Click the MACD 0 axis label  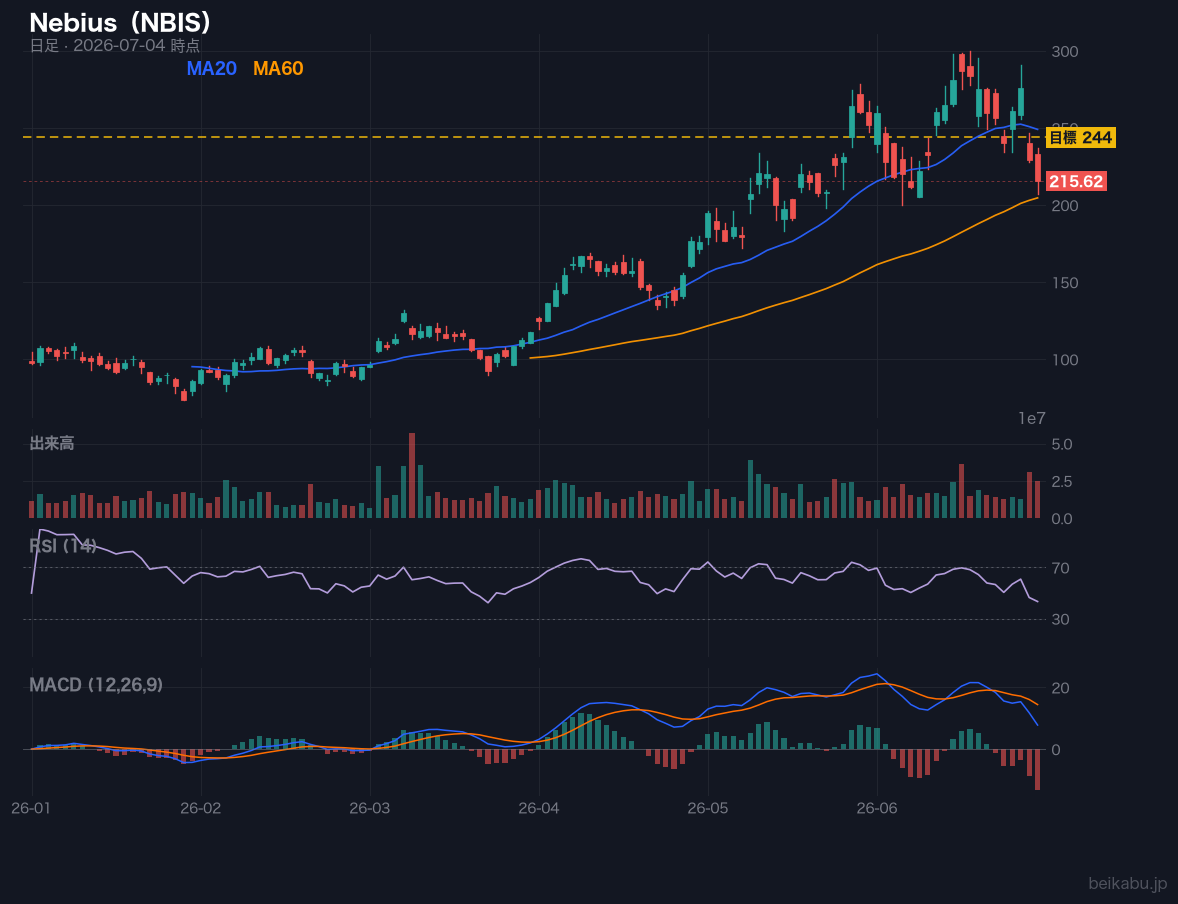tap(1056, 750)
